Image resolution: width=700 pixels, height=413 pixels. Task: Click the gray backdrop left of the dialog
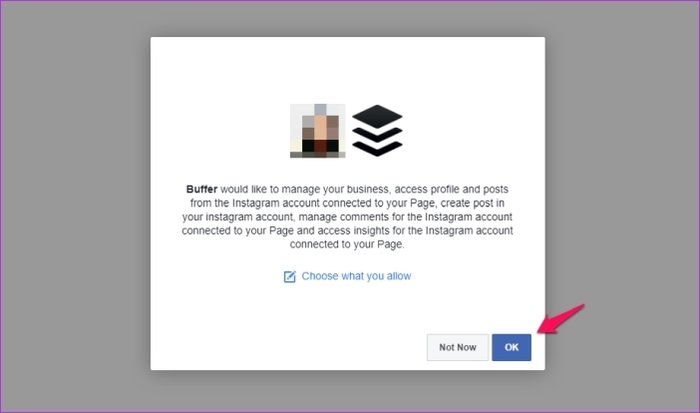click(75, 206)
